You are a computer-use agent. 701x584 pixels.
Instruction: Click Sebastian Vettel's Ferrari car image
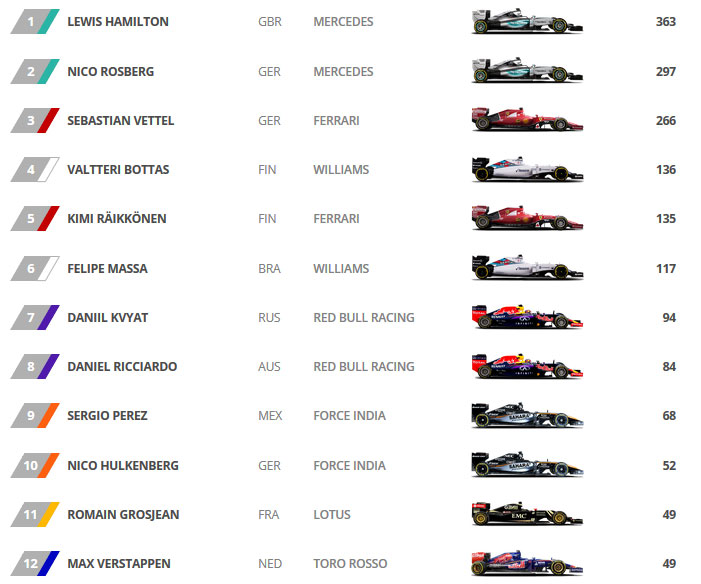(527, 120)
